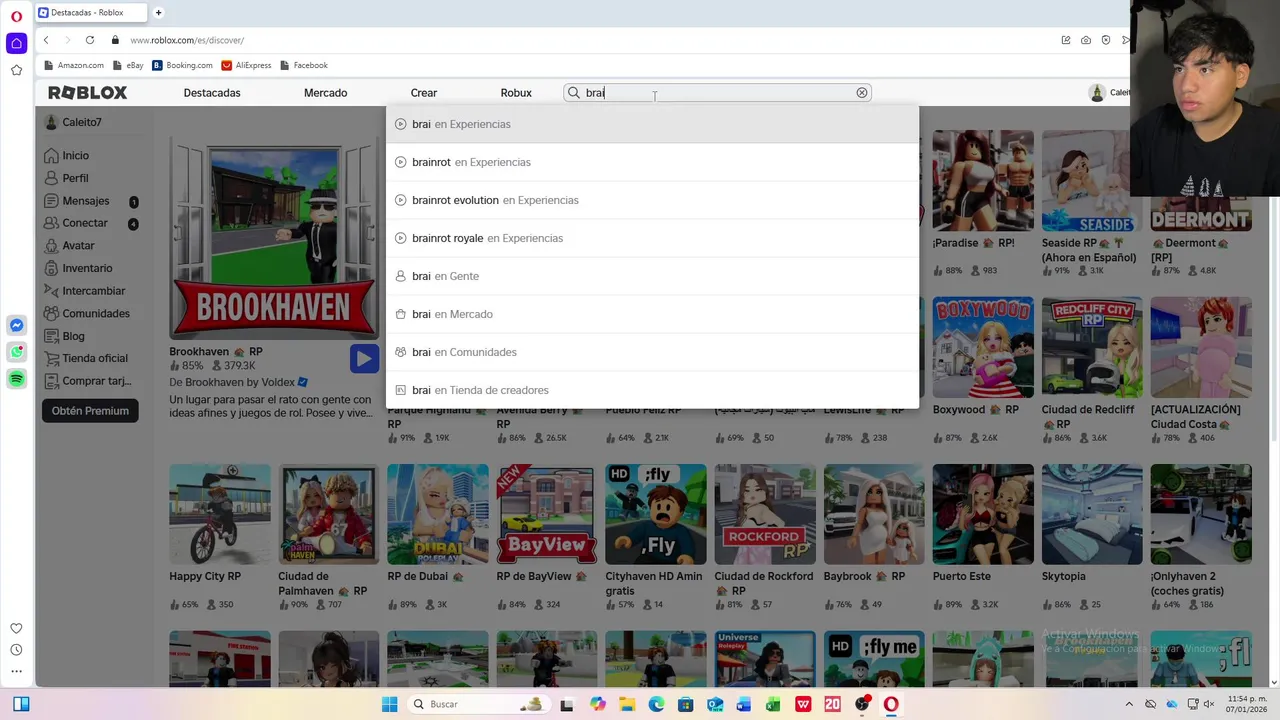
Task: Open Comprar tarjeta gift card icon
Action: [x=51, y=381]
